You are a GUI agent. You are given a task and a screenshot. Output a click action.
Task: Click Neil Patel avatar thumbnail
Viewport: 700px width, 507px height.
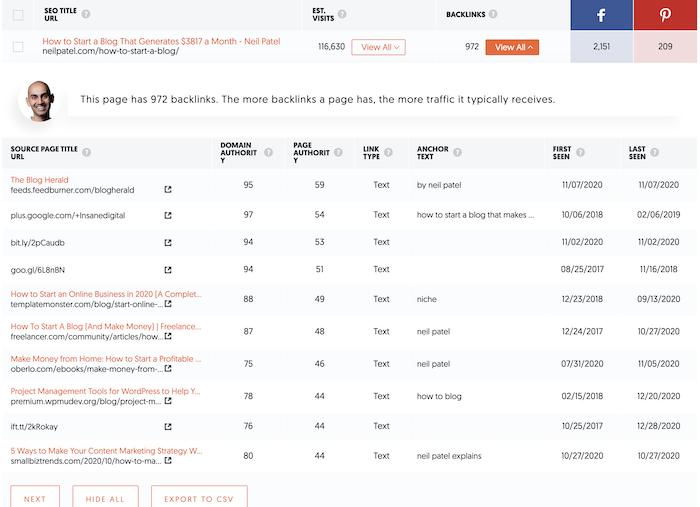[40, 101]
